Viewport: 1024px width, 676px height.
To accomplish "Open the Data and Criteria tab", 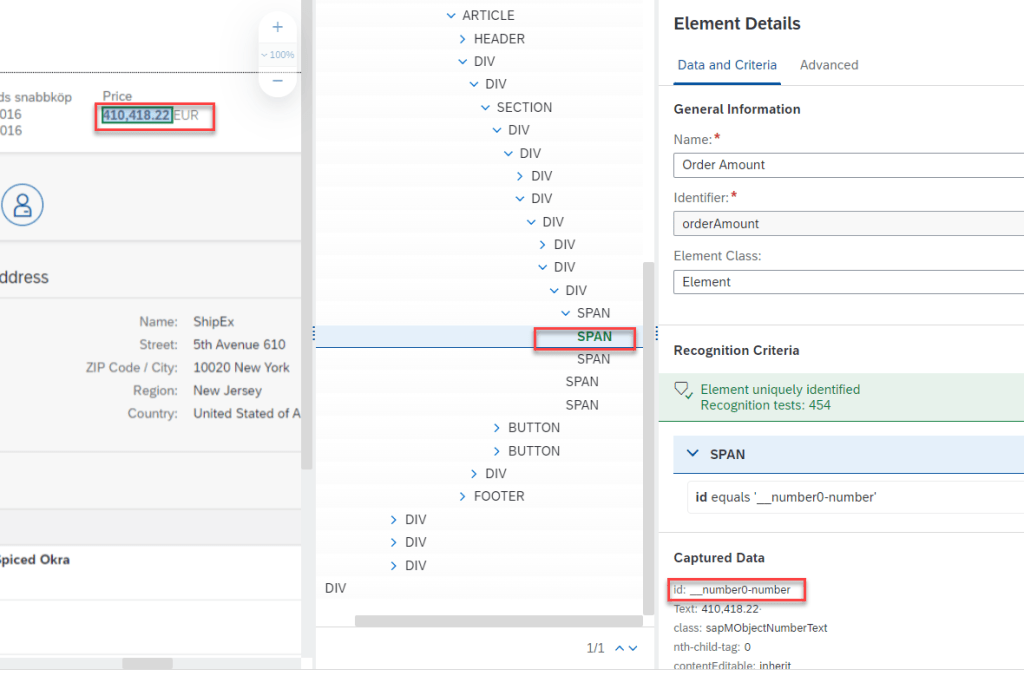I will 727,65.
